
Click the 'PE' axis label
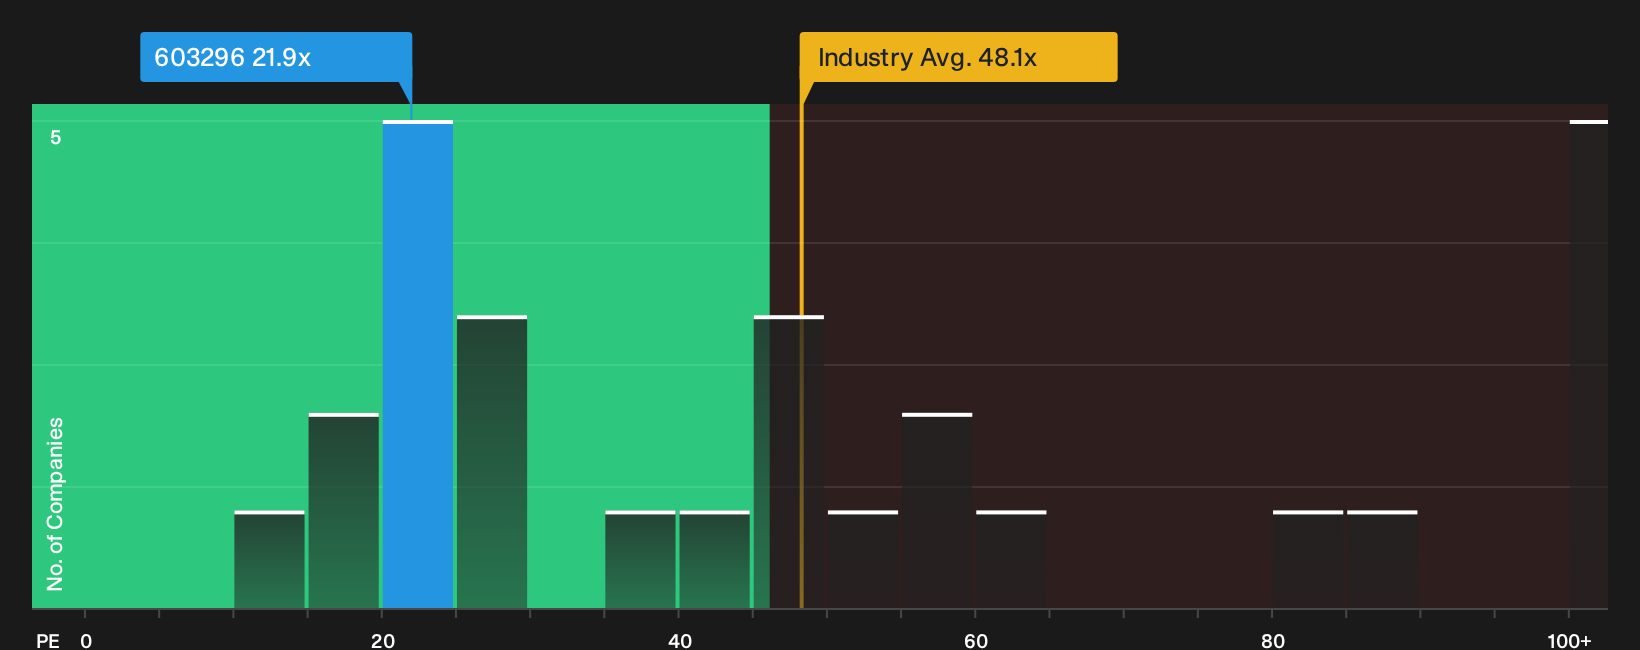pyautogui.click(x=48, y=640)
